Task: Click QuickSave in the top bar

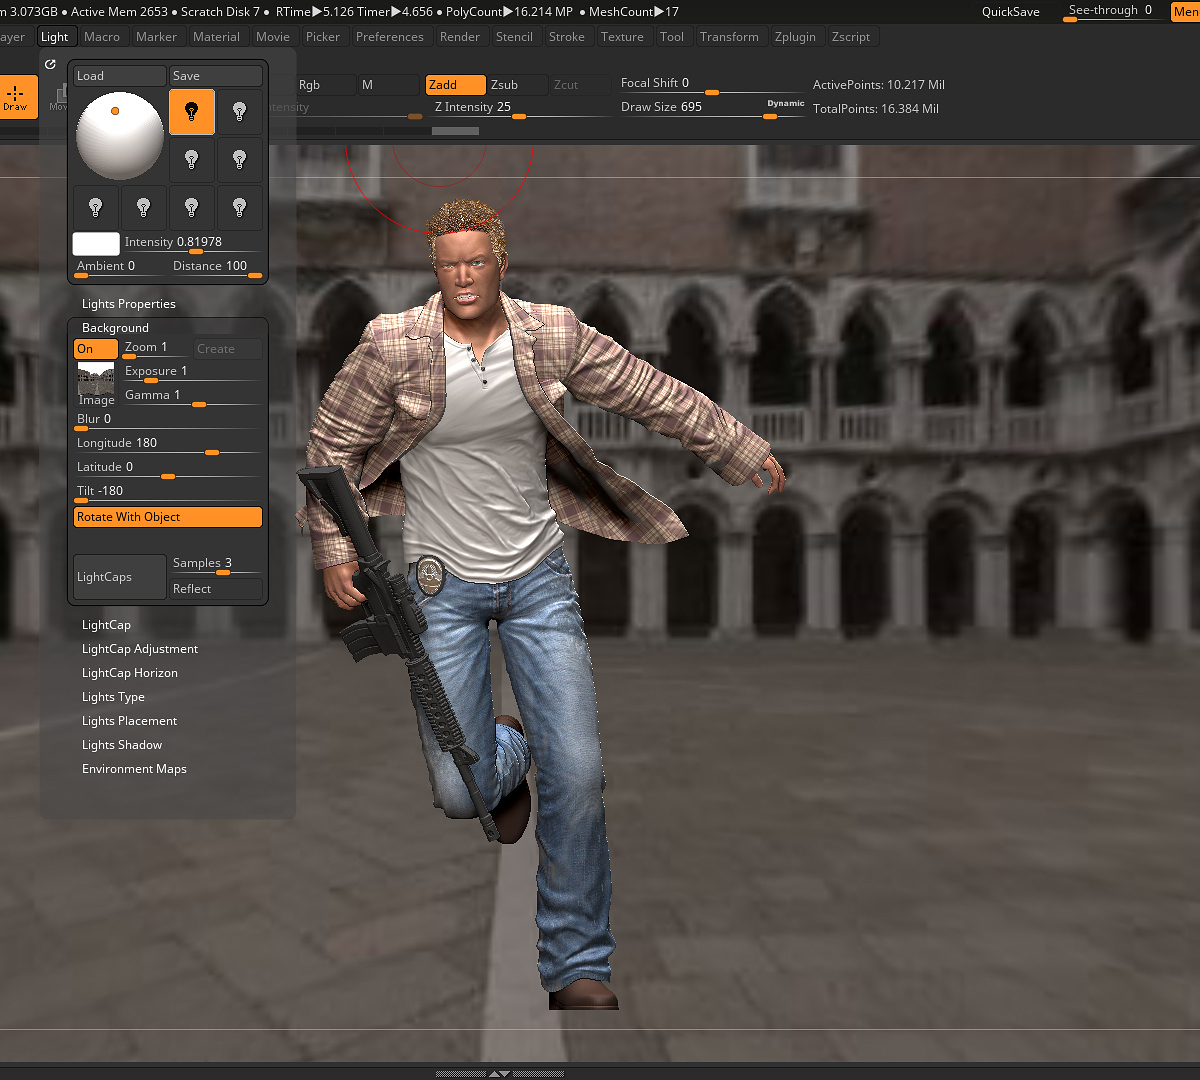Action: click(1011, 12)
